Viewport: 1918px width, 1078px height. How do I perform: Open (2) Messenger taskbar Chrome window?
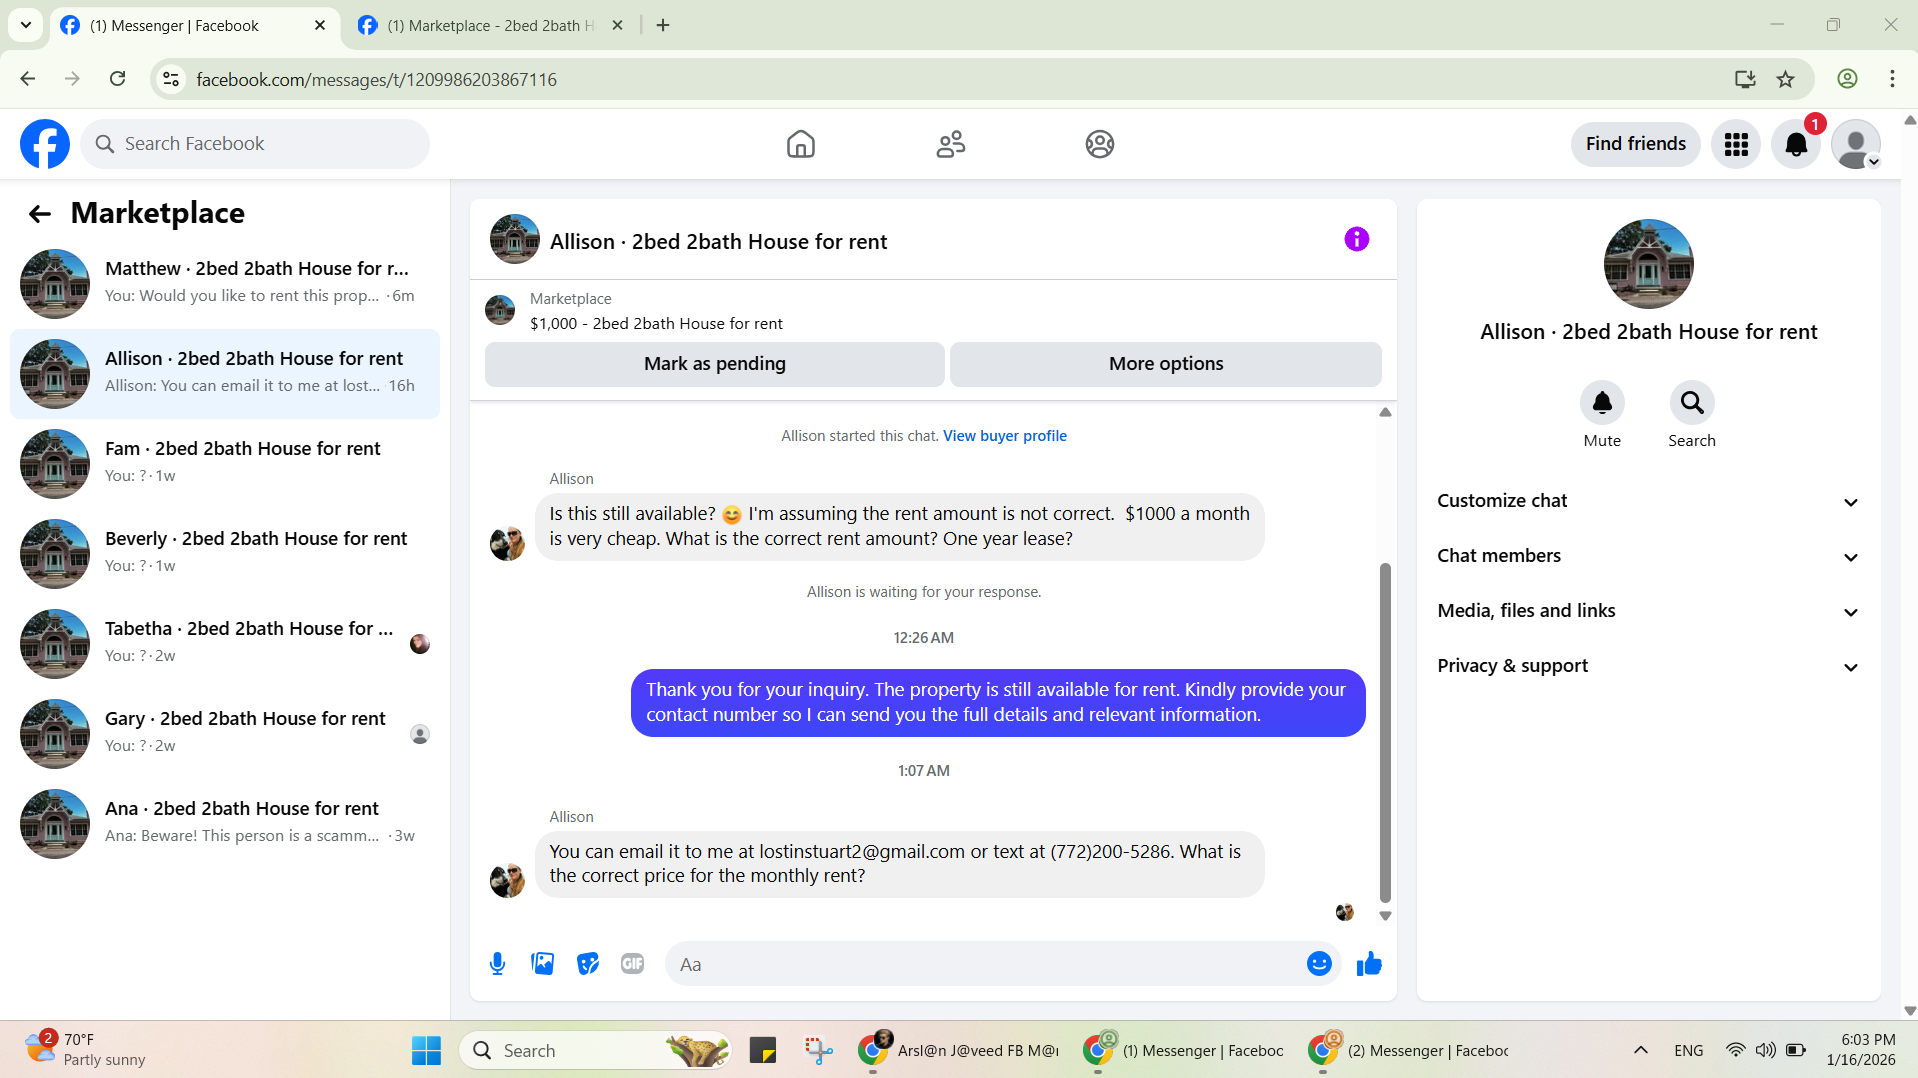click(x=1408, y=1050)
